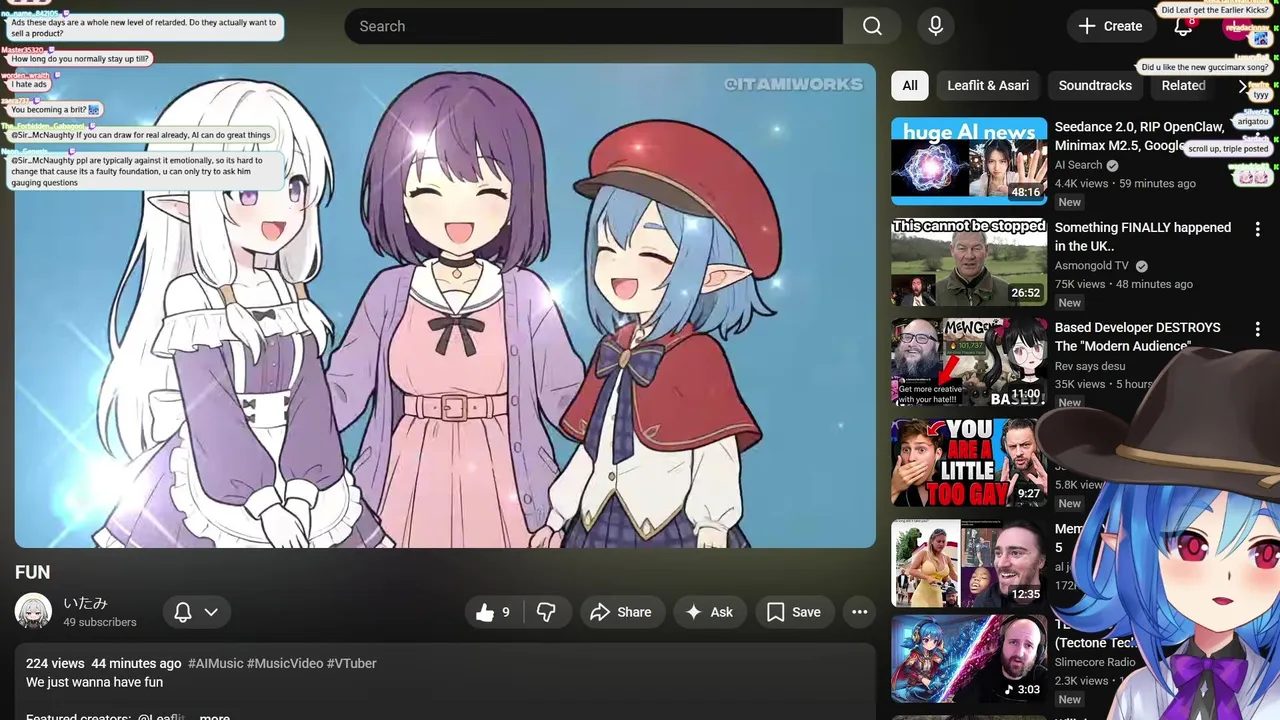Screen dimensions: 1280x720
Task: Click the #MusicVideo hashtag
Action: (x=285, y=663)
